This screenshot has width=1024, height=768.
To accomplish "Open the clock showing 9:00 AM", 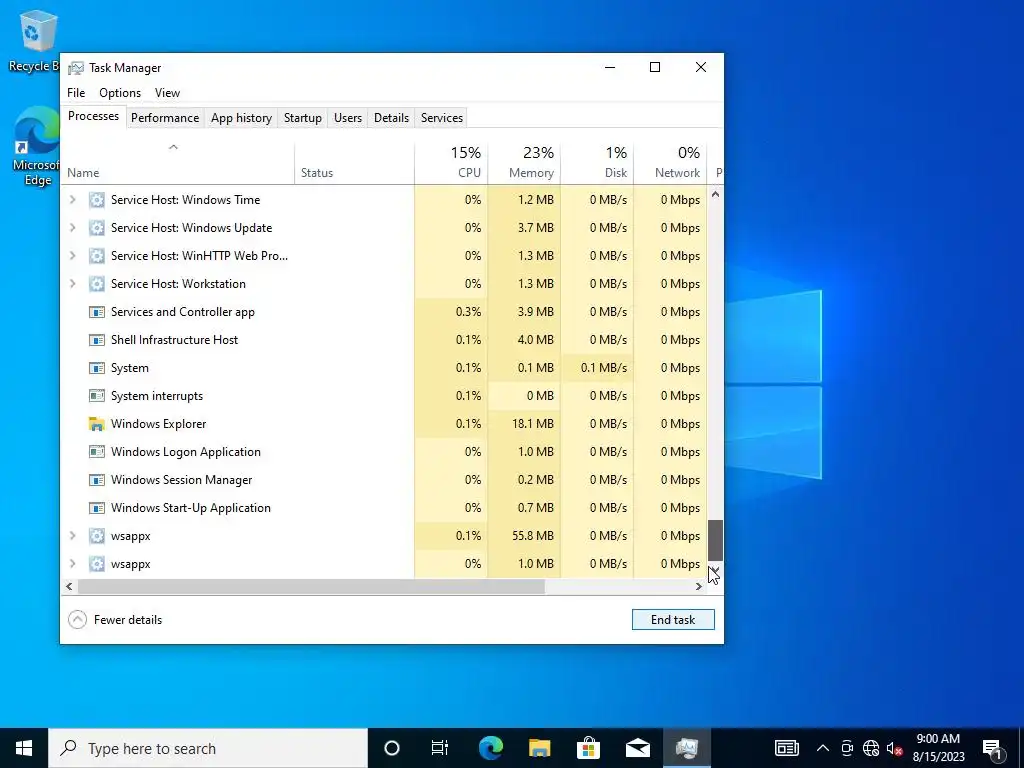I will [938, 748].
